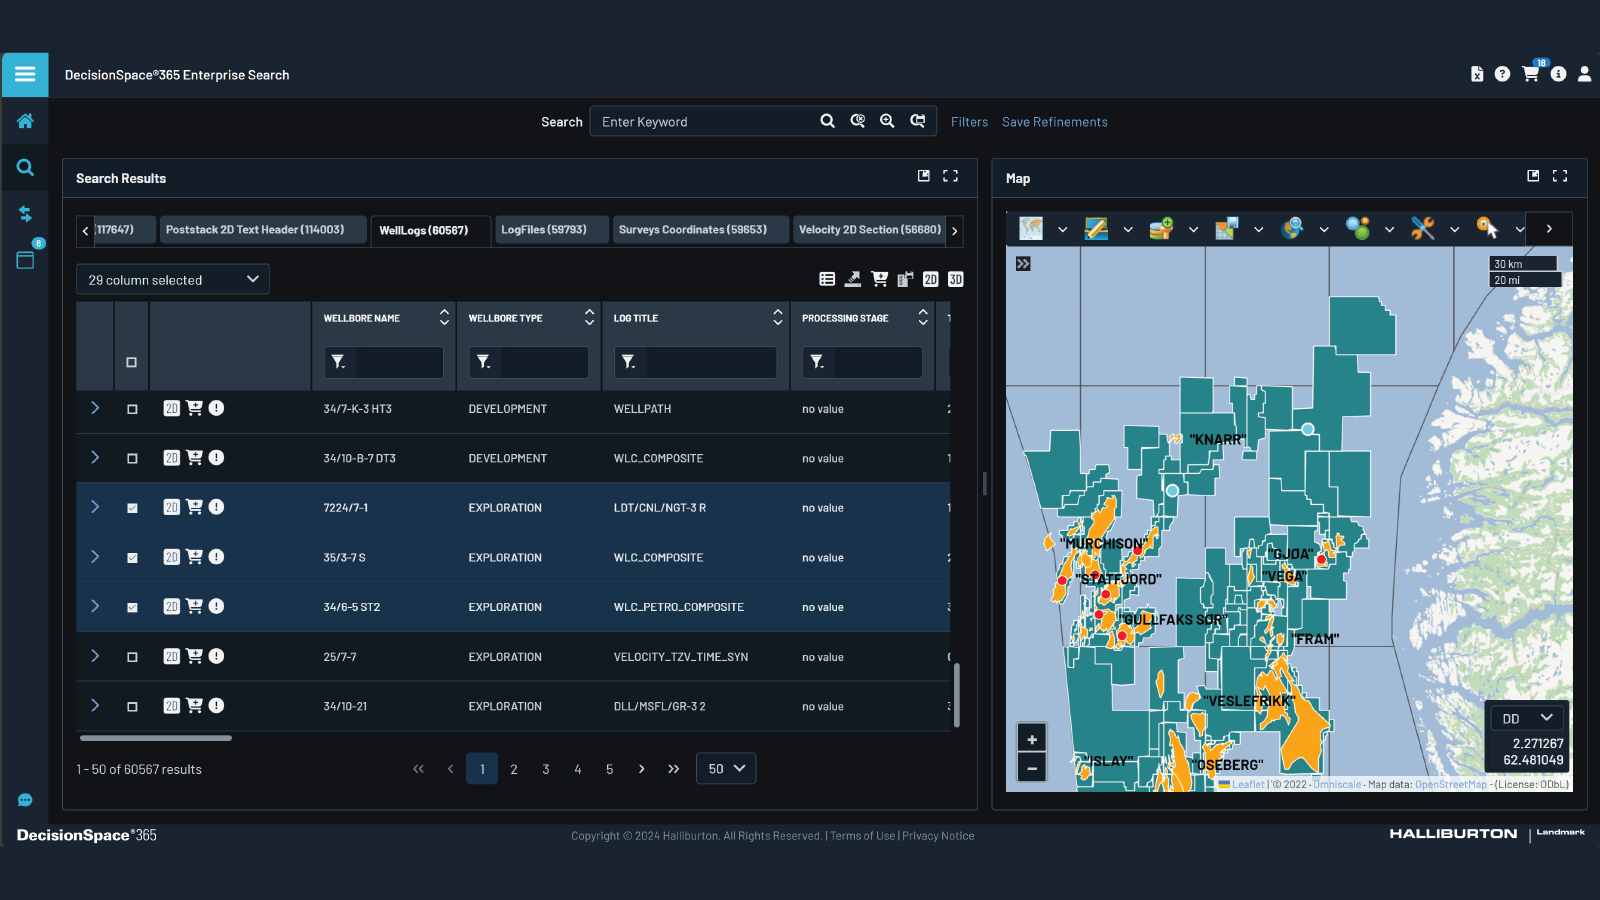This screenshot has height=900, width=1600.
Task: Click the Enter Keyword search field
Action: 705,121
